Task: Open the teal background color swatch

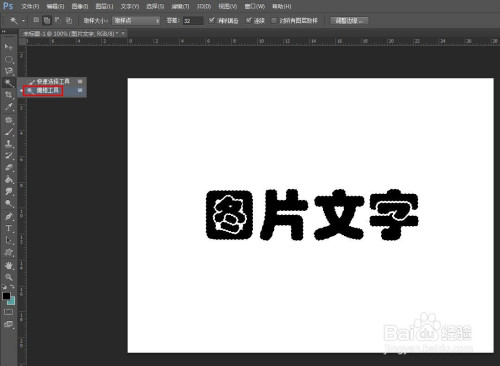Action: 12,301
